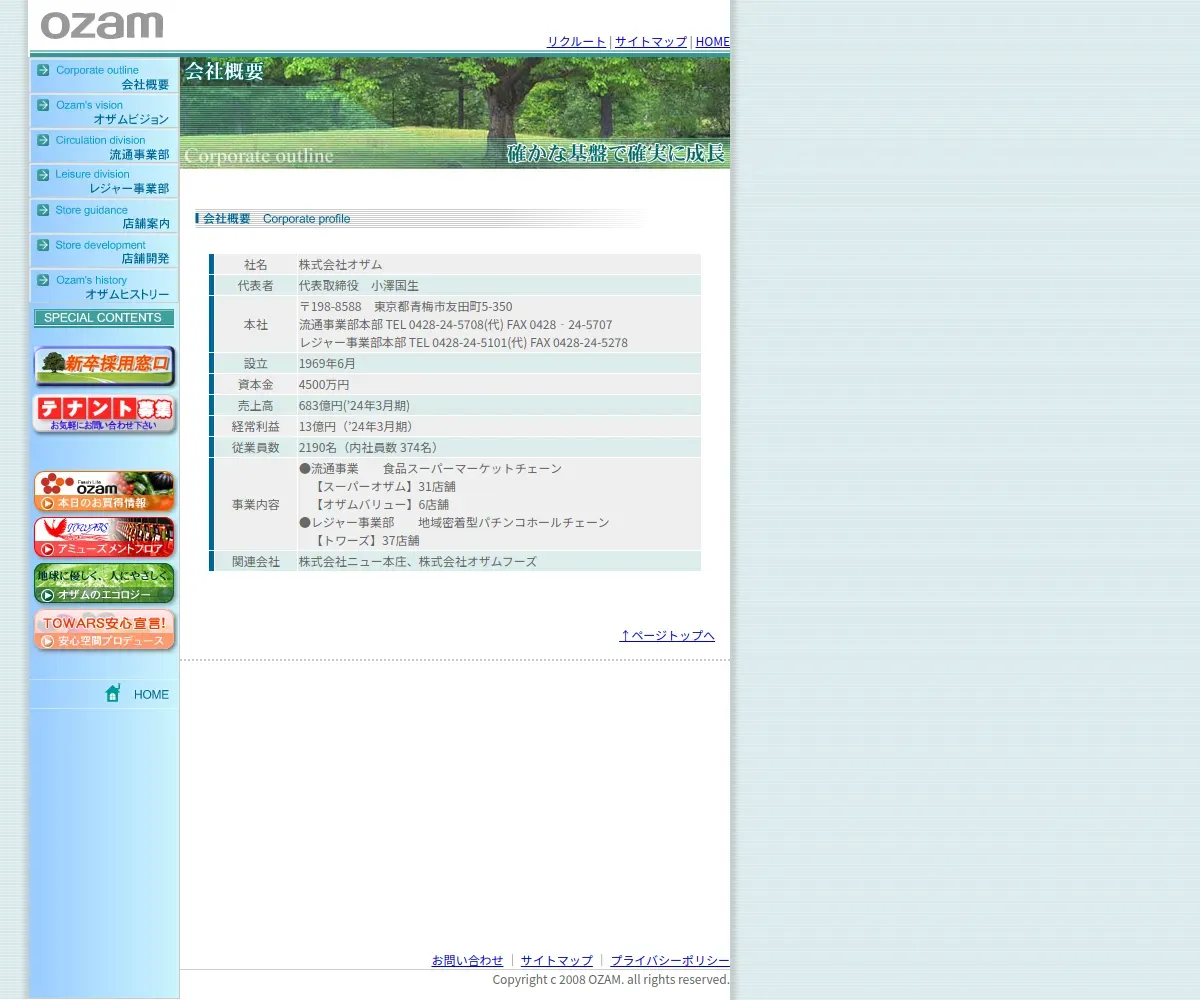Open Ozam's history オザムヒストリー menu item
Screen dimensions: 1200x1000
pyautogui.click(x=104, y=286)
